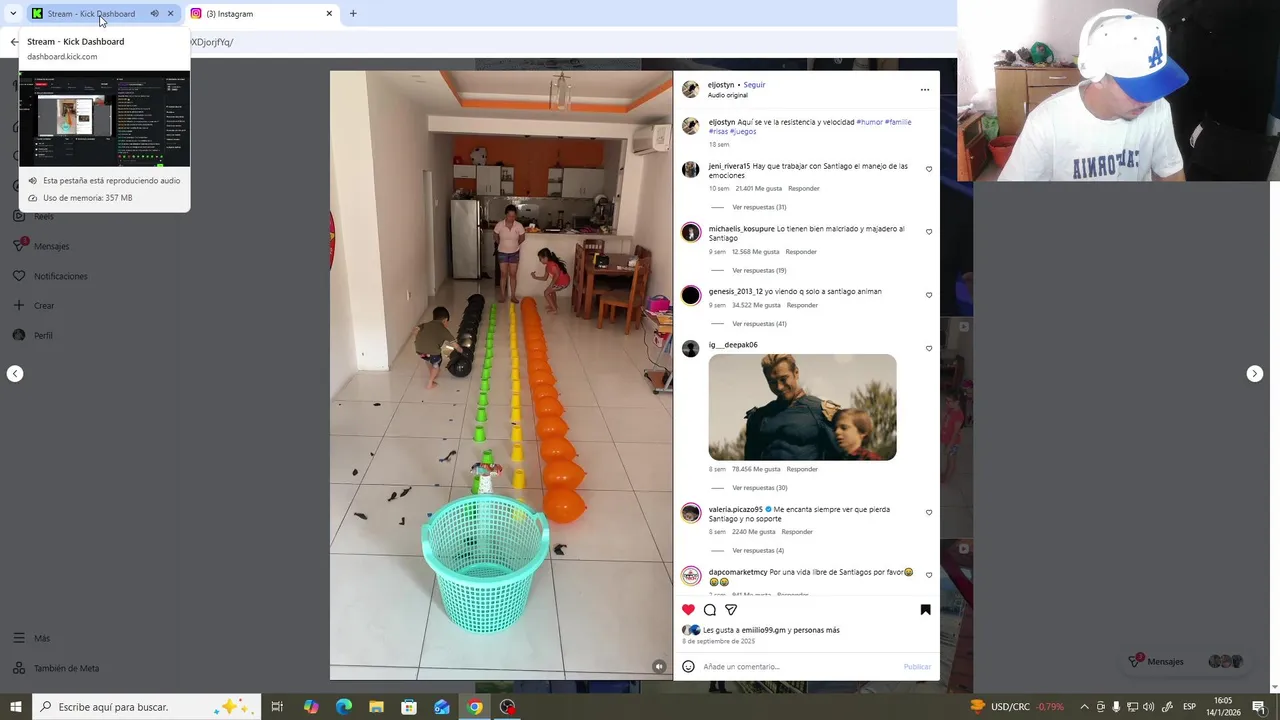The width and height of the screenshot is (1280, 720).
Task: Like genesis_2013_12's comment with heart
Action: [x=929, y=295]
